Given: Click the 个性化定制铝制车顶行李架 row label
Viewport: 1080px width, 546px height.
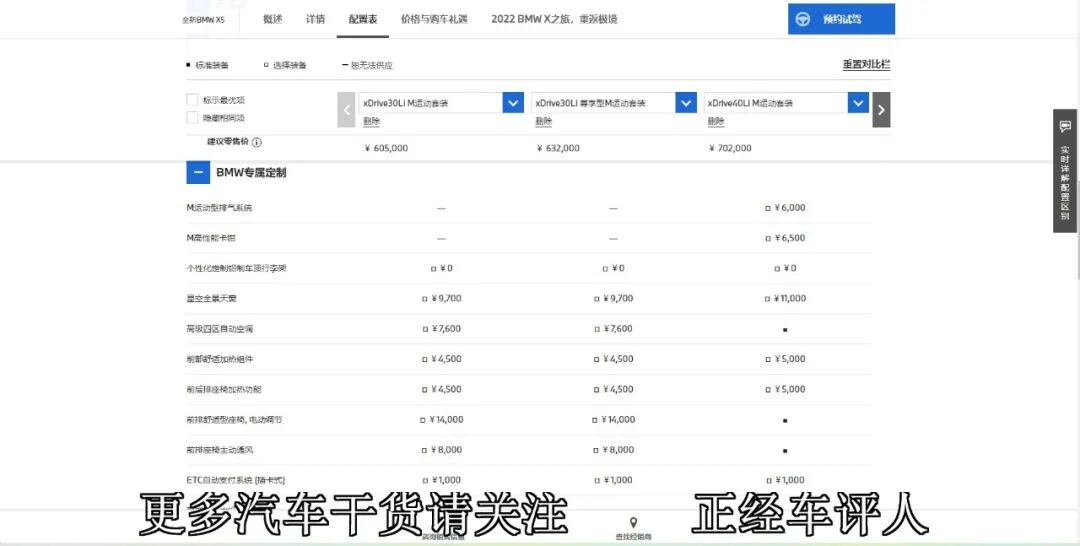Looking at the screenshot, I should (236, 268).
